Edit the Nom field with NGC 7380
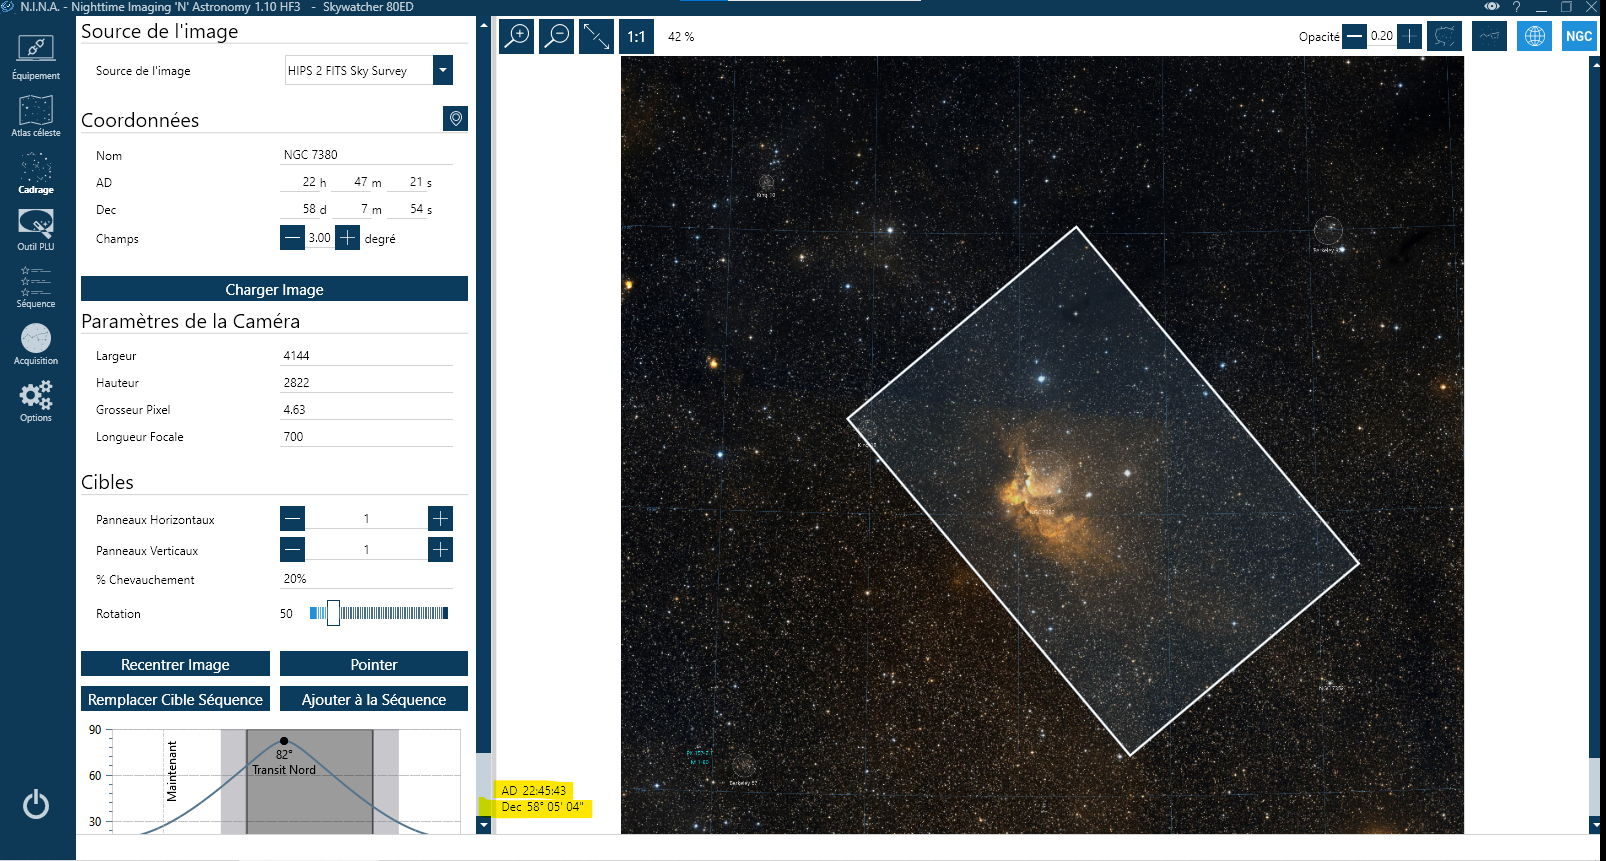This screenshot has width=1606, height=861. click(367, 155)
